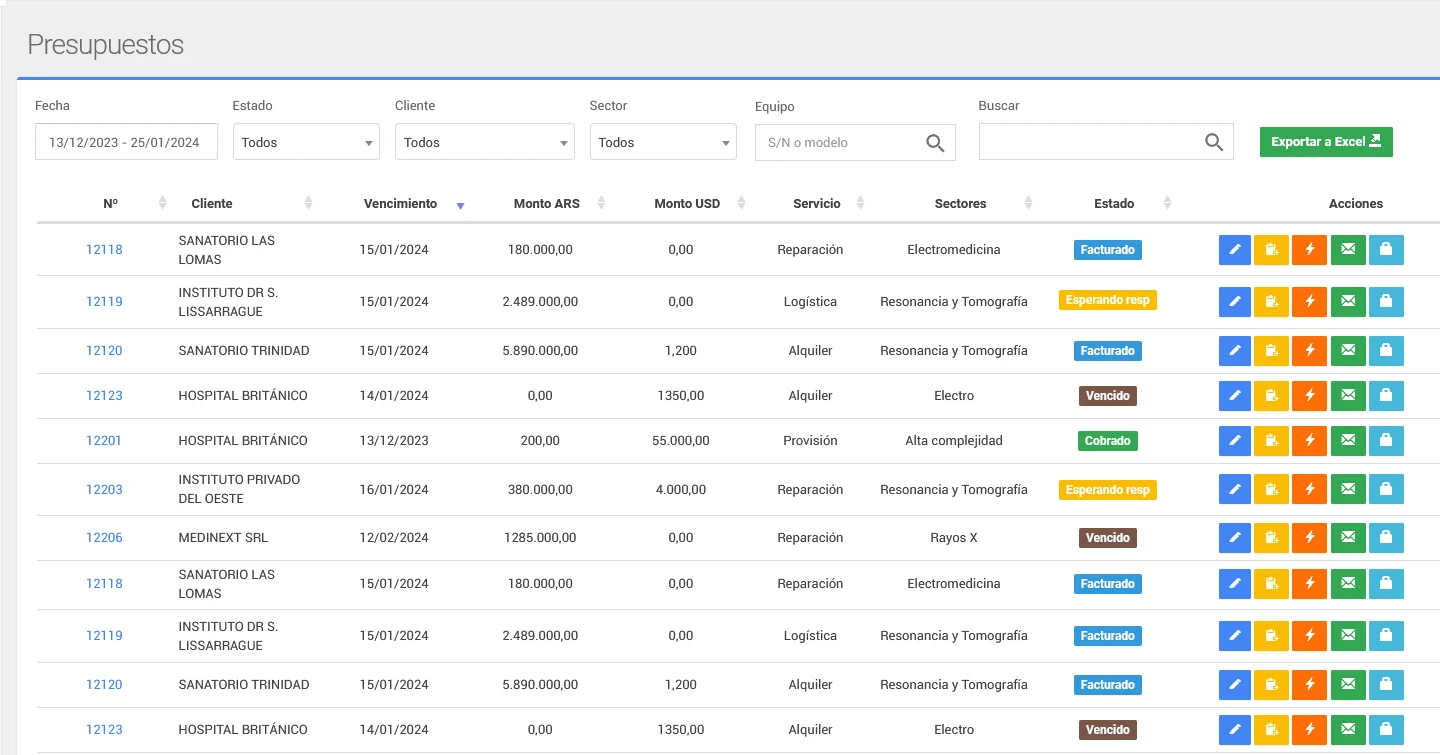Open budget number 12206 link
1440x755 pixels.
[104, 538]
